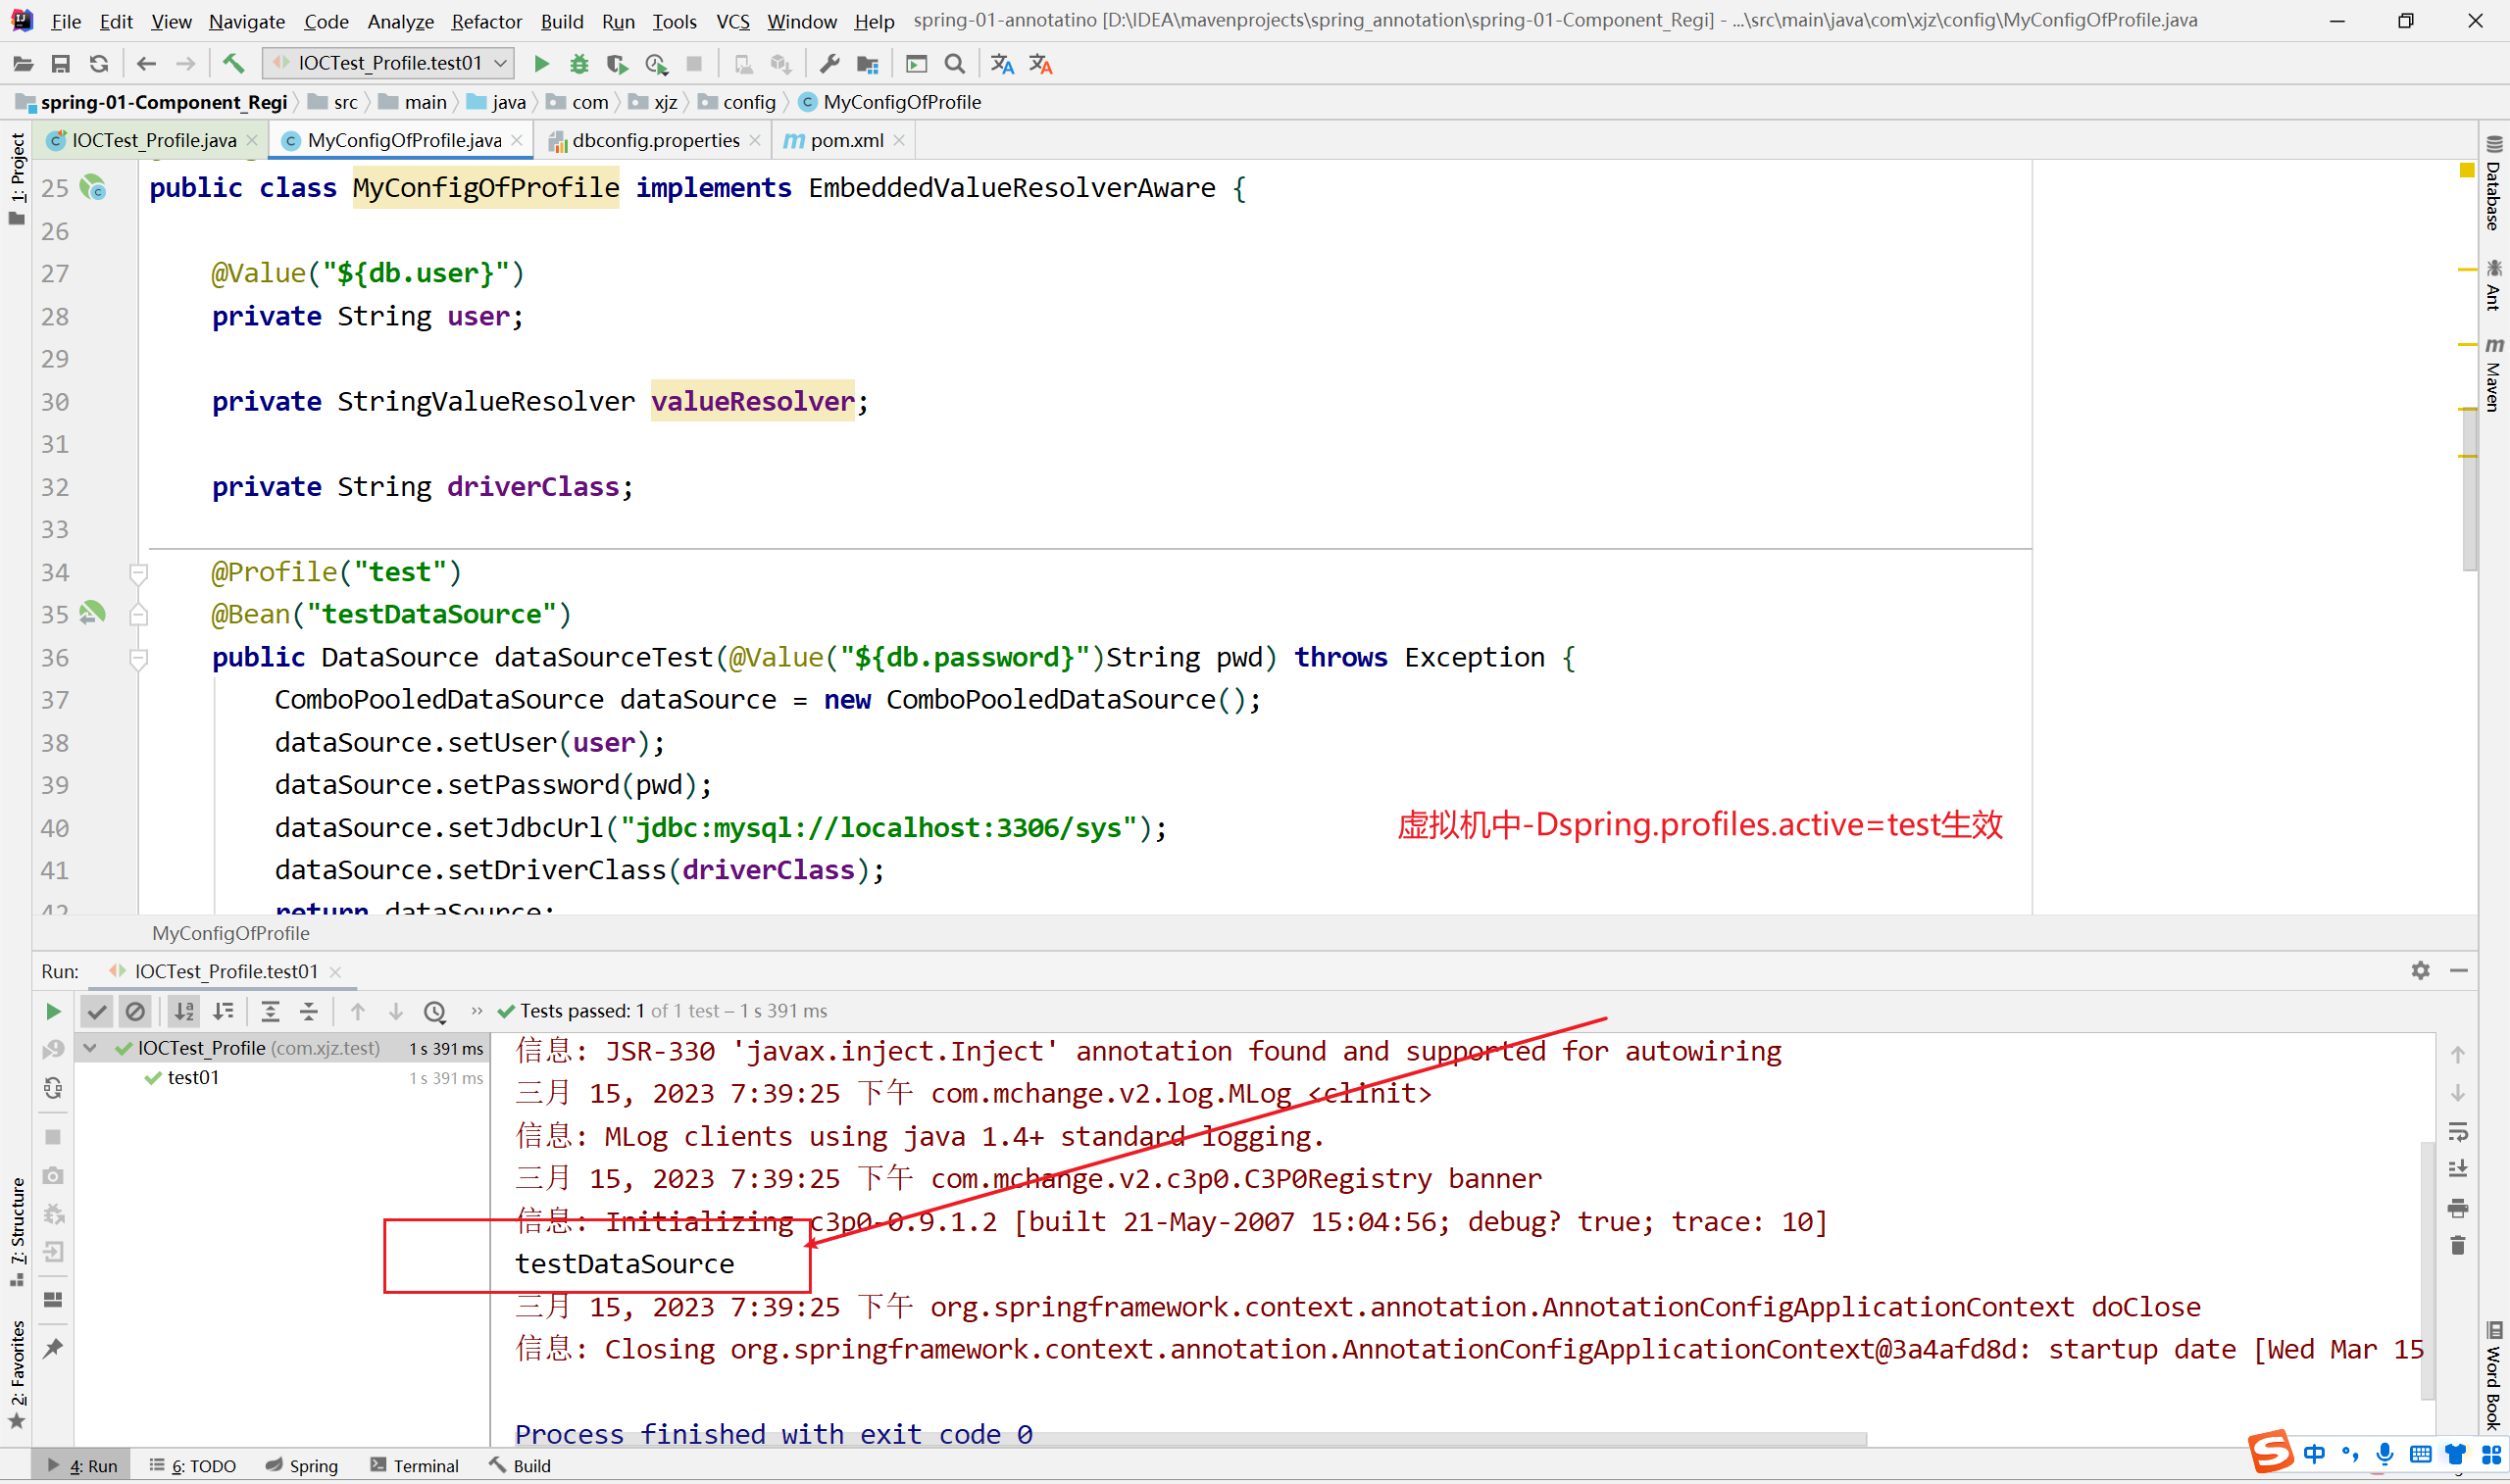Click the config folder in the breadcrumb
Screen dimensions: 2510x1484
(737, 102)
